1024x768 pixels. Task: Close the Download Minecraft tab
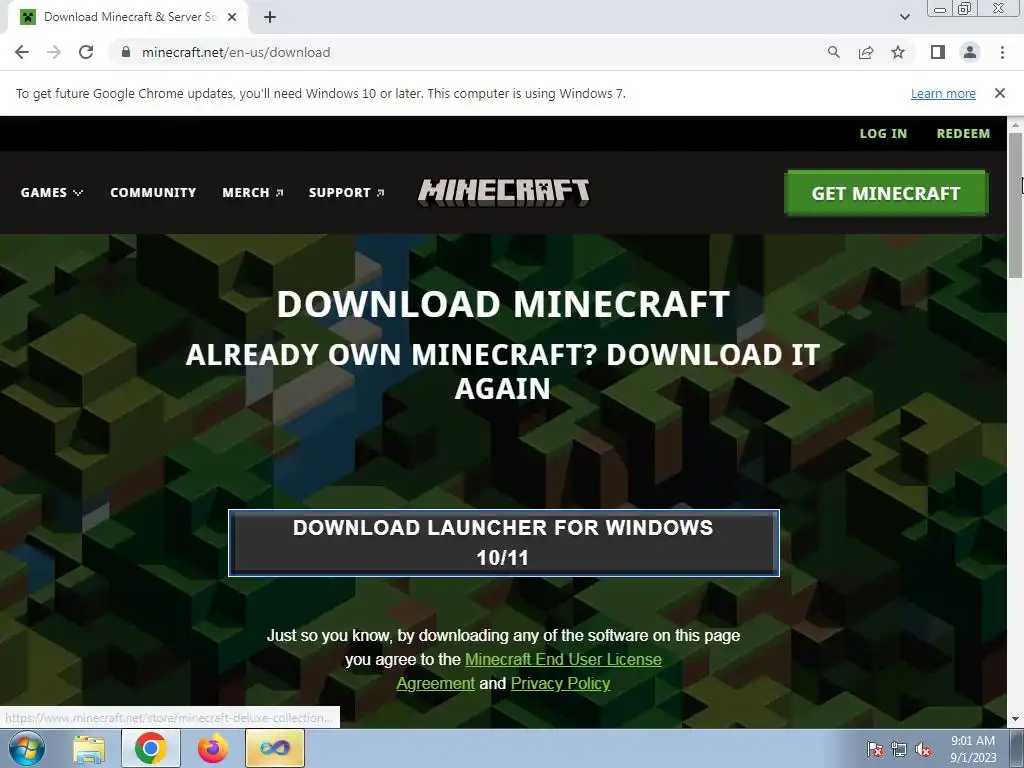pyautogui.click(x=231, y=17)
